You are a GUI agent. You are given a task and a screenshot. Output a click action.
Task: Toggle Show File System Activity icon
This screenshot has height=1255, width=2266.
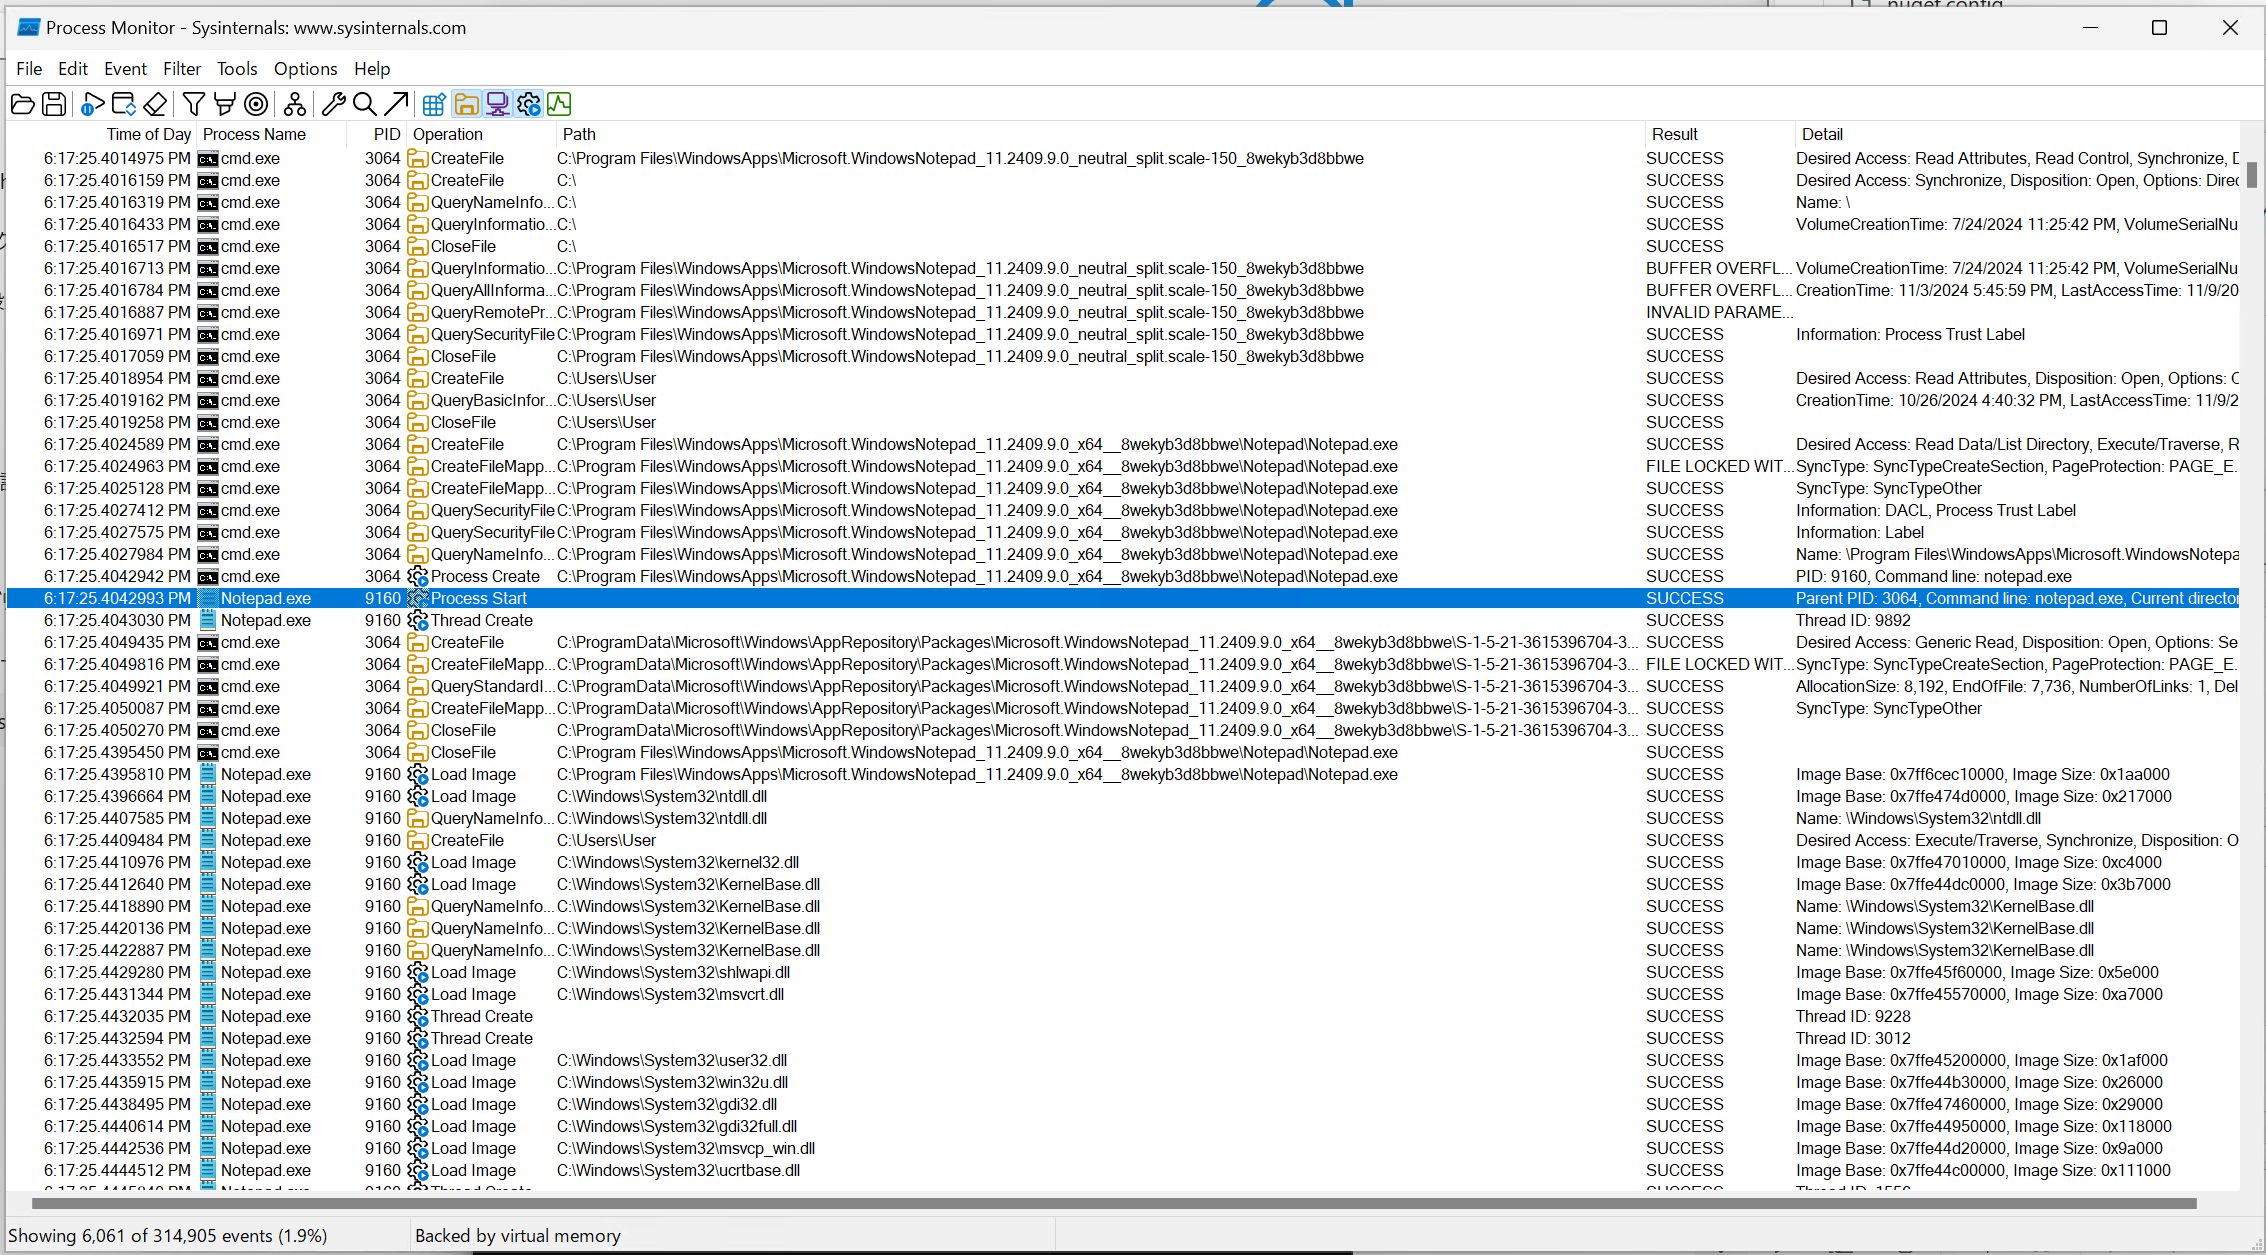click(466, 104)
